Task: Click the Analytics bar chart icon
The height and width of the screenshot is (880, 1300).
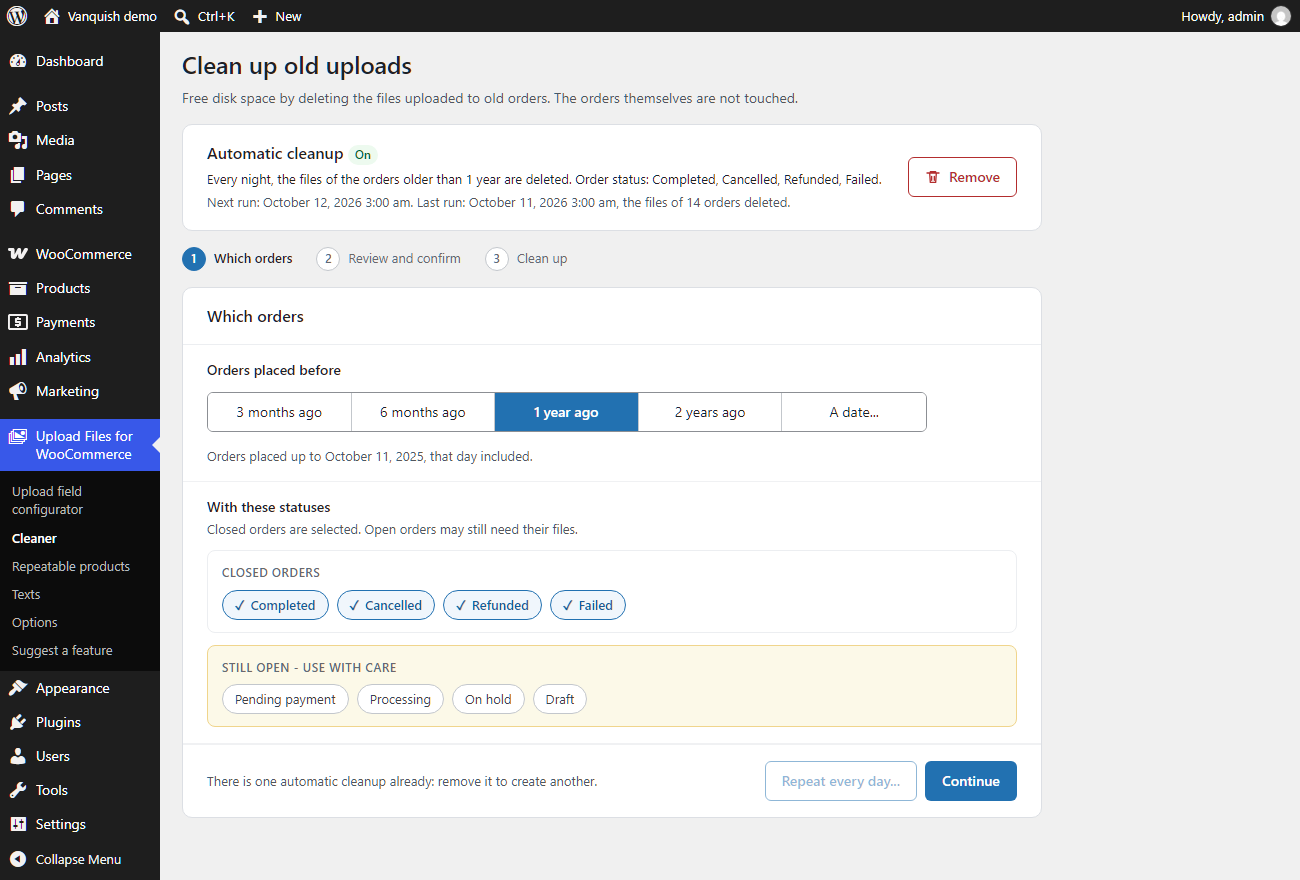Action: 18,357
